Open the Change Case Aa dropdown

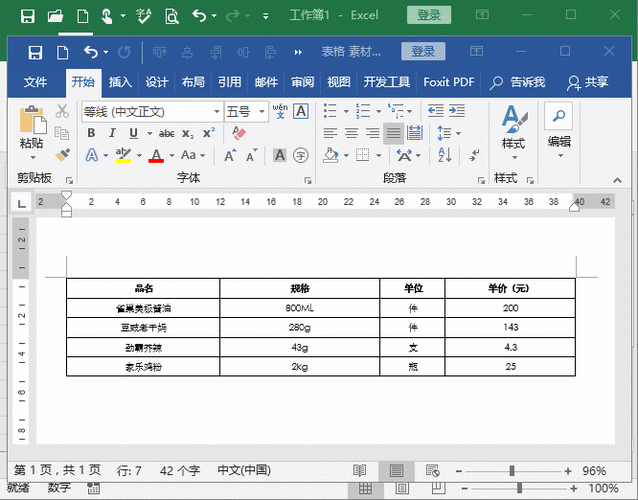pos(193,155)
